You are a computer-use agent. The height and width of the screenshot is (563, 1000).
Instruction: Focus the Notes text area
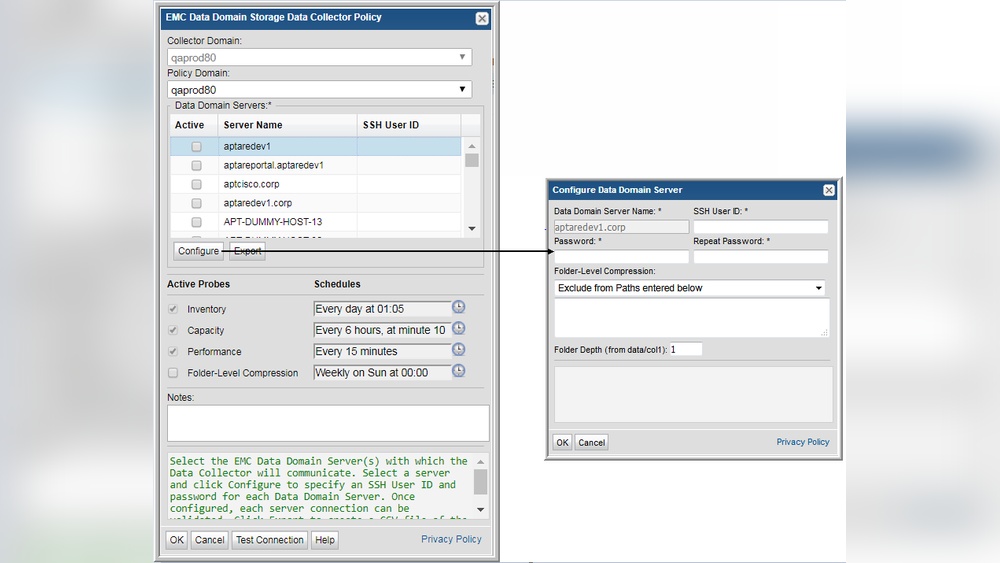click(328, 423)
